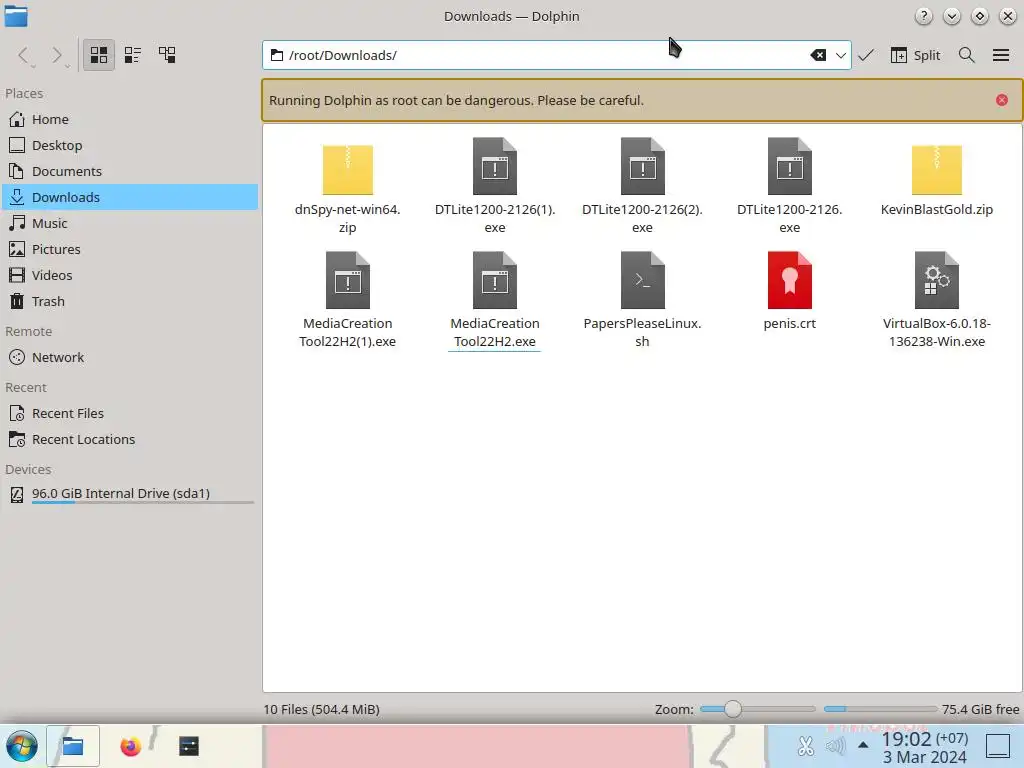Click the free disk space bar
Image resolution: width=1024 pixels, height=768 pixels.
[x=880, y=709]
